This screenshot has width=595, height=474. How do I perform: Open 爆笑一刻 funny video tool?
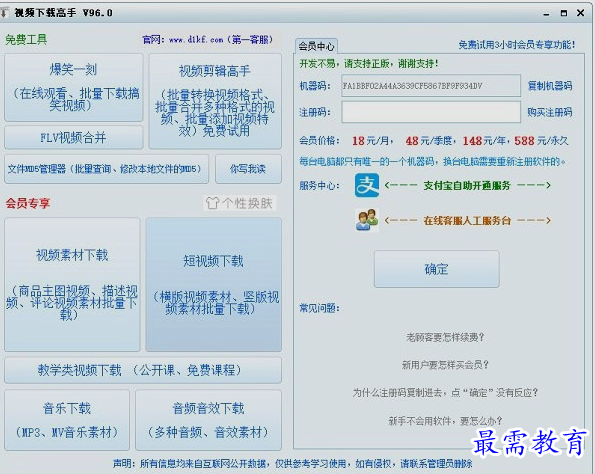click(x=74, y=87)
